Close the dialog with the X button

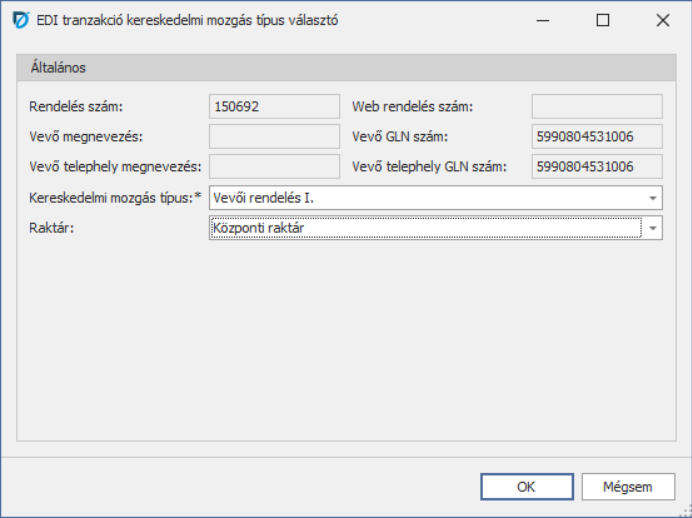(661, 19)
